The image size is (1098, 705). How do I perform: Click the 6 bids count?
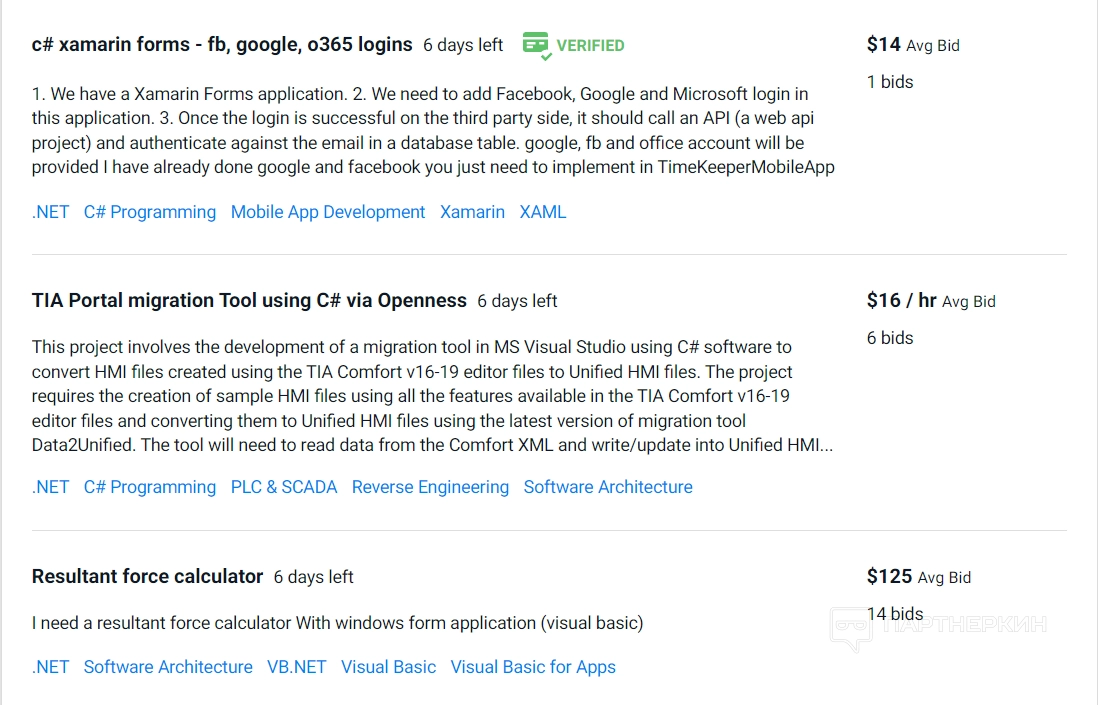coord(890,338)
